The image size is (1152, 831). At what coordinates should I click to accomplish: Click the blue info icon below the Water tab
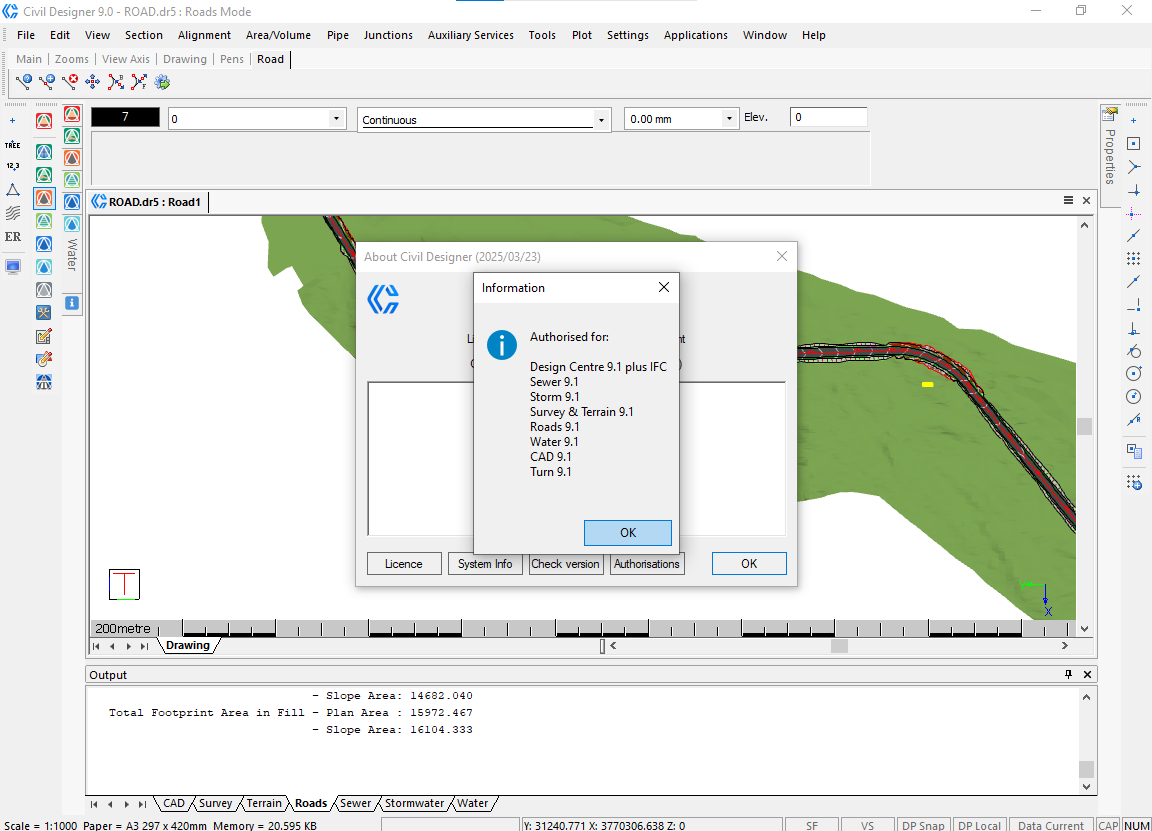click(71, 303)
